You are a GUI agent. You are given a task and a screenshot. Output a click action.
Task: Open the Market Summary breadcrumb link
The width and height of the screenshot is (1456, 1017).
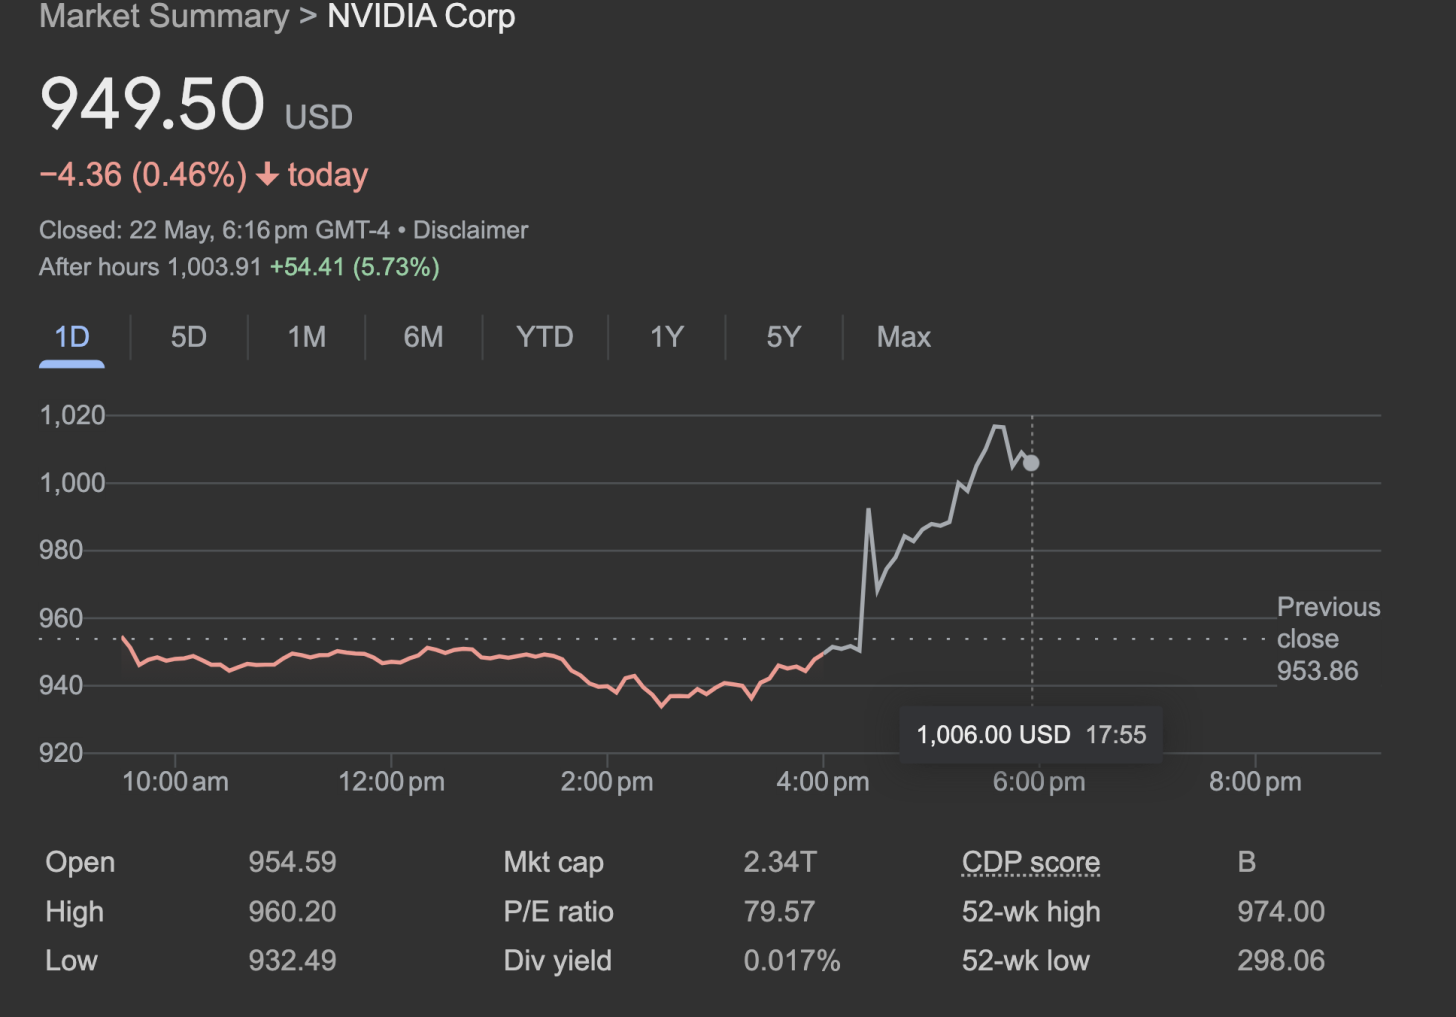tap(164, 16)
